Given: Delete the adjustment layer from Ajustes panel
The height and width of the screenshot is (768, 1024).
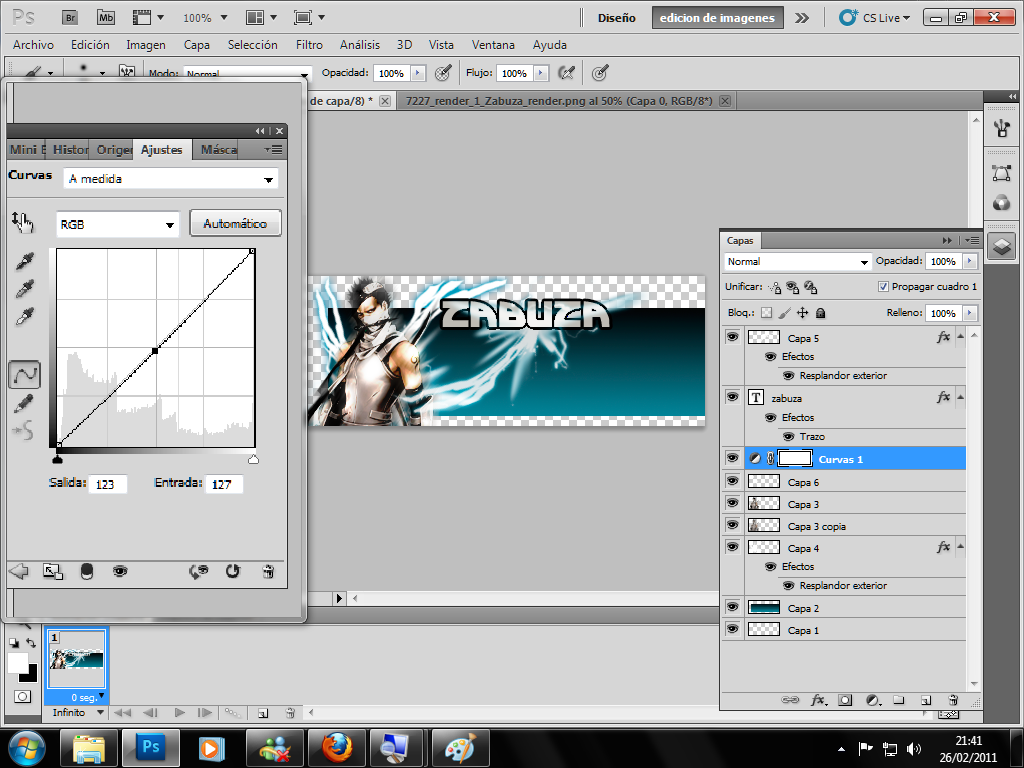Looking at the screenshot, I should point(268,571).
